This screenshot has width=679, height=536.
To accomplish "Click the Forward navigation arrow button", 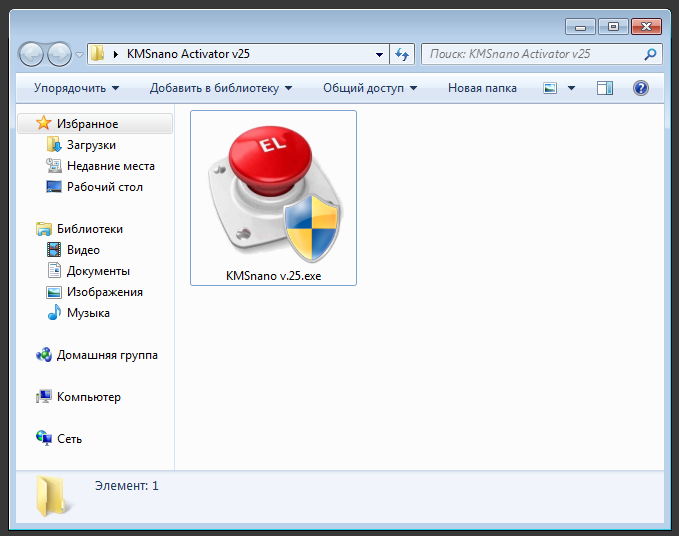I will (59, 54).
